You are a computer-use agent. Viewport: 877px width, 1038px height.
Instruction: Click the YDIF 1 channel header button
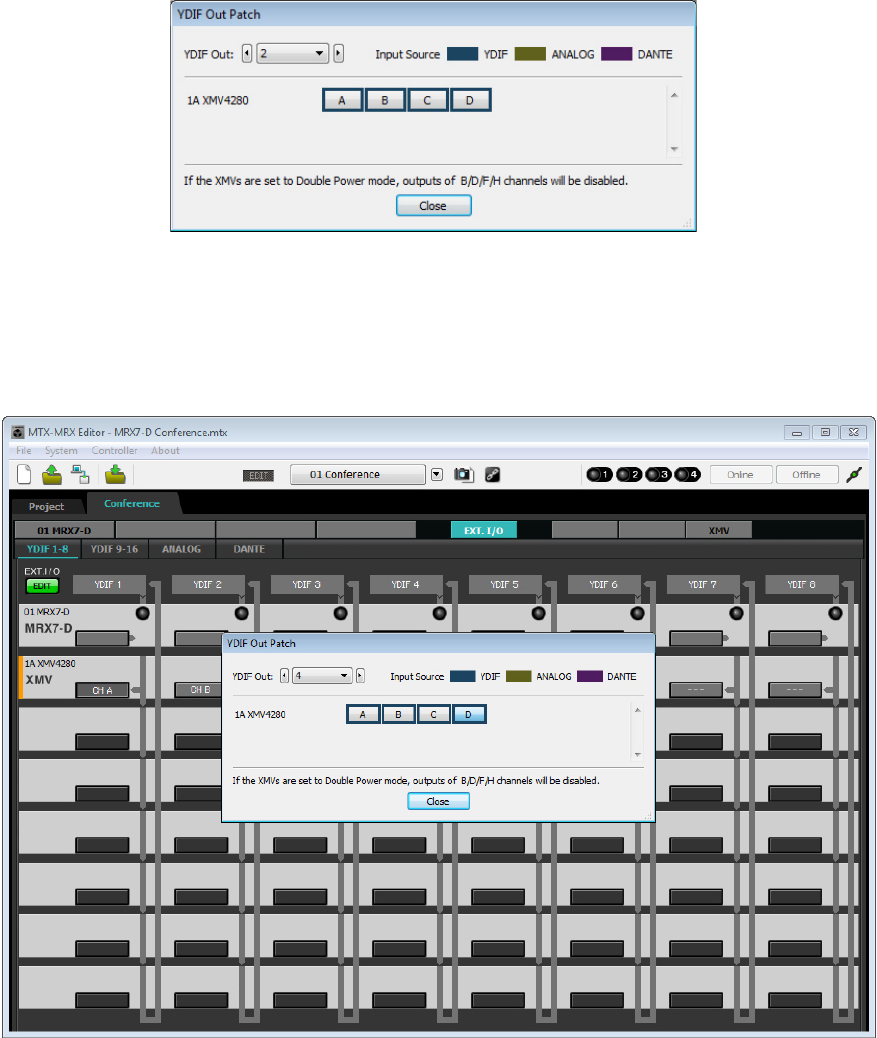109,585
